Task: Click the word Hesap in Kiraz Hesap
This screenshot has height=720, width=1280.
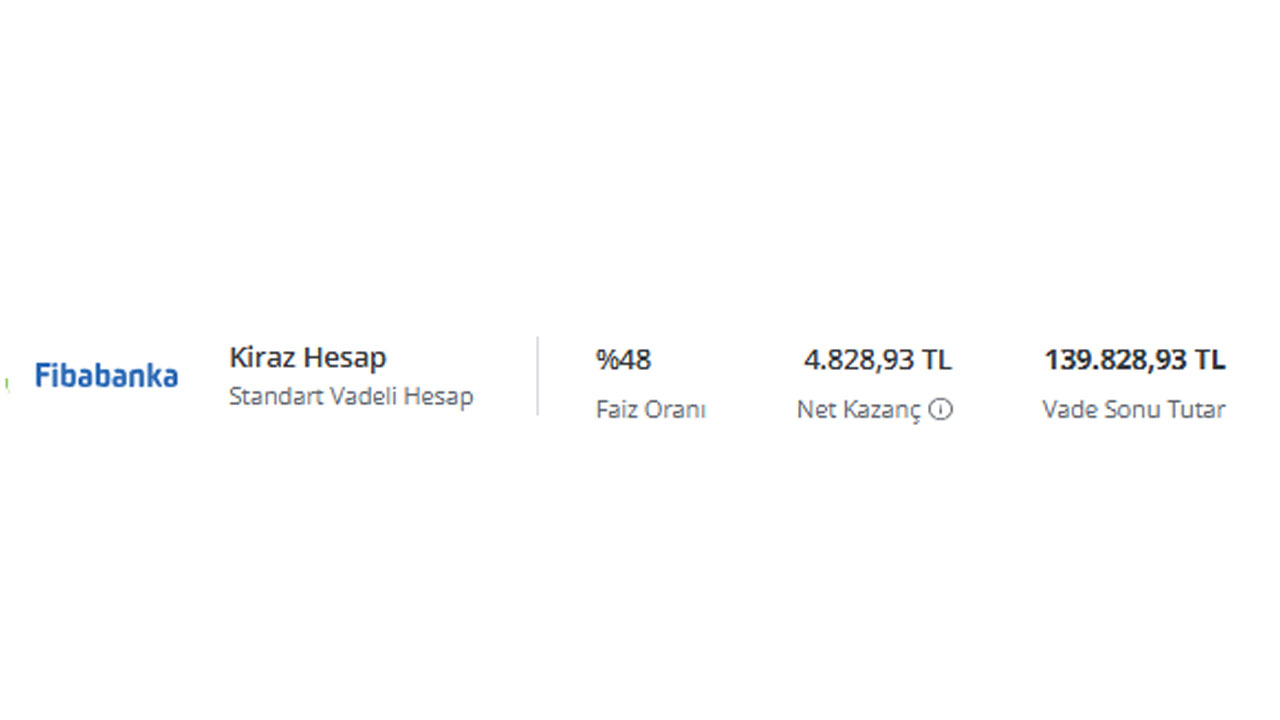Action: [345, 358]
